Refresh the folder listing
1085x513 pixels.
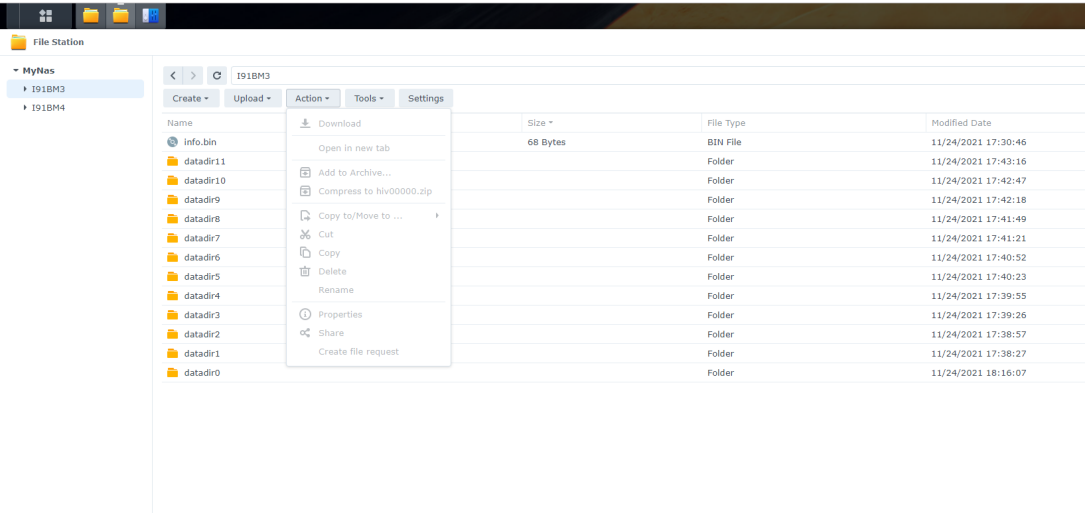(x=217, y=76)
